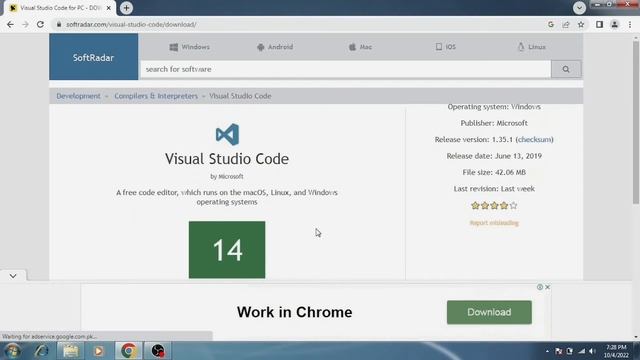This screenshot has height=360, width=640.
Task: Click the volume speaker tray icon
Action: coord(593,351)
